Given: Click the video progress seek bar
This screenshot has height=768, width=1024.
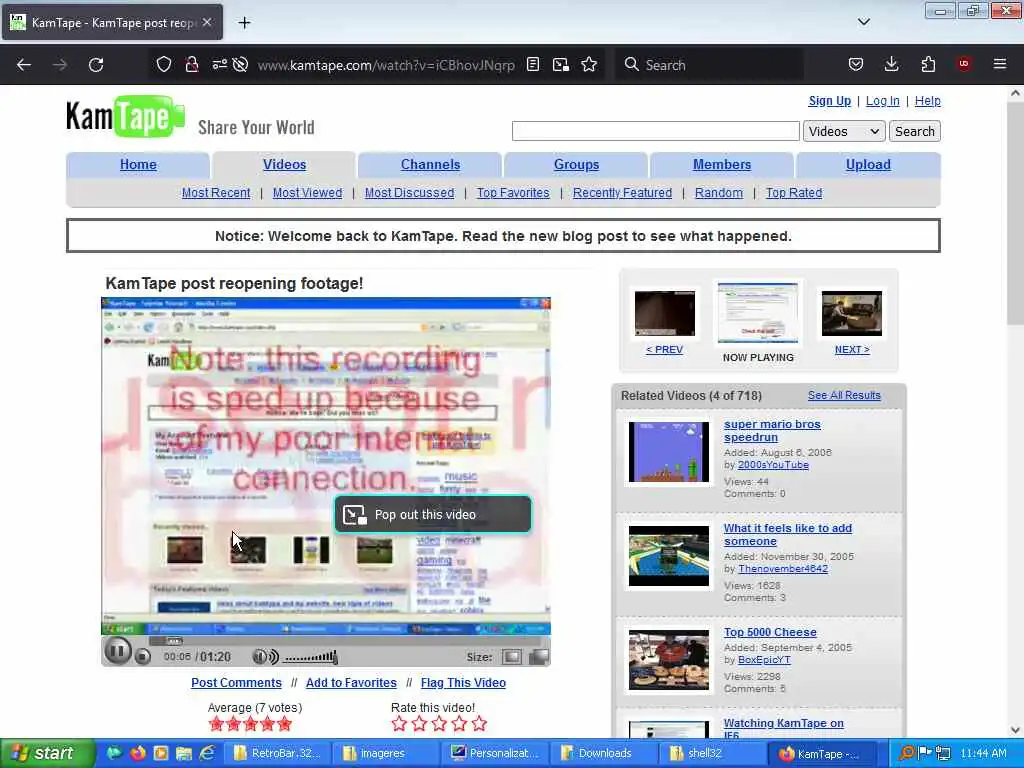Looking at the screenshot, I should (x=346, y=641).
